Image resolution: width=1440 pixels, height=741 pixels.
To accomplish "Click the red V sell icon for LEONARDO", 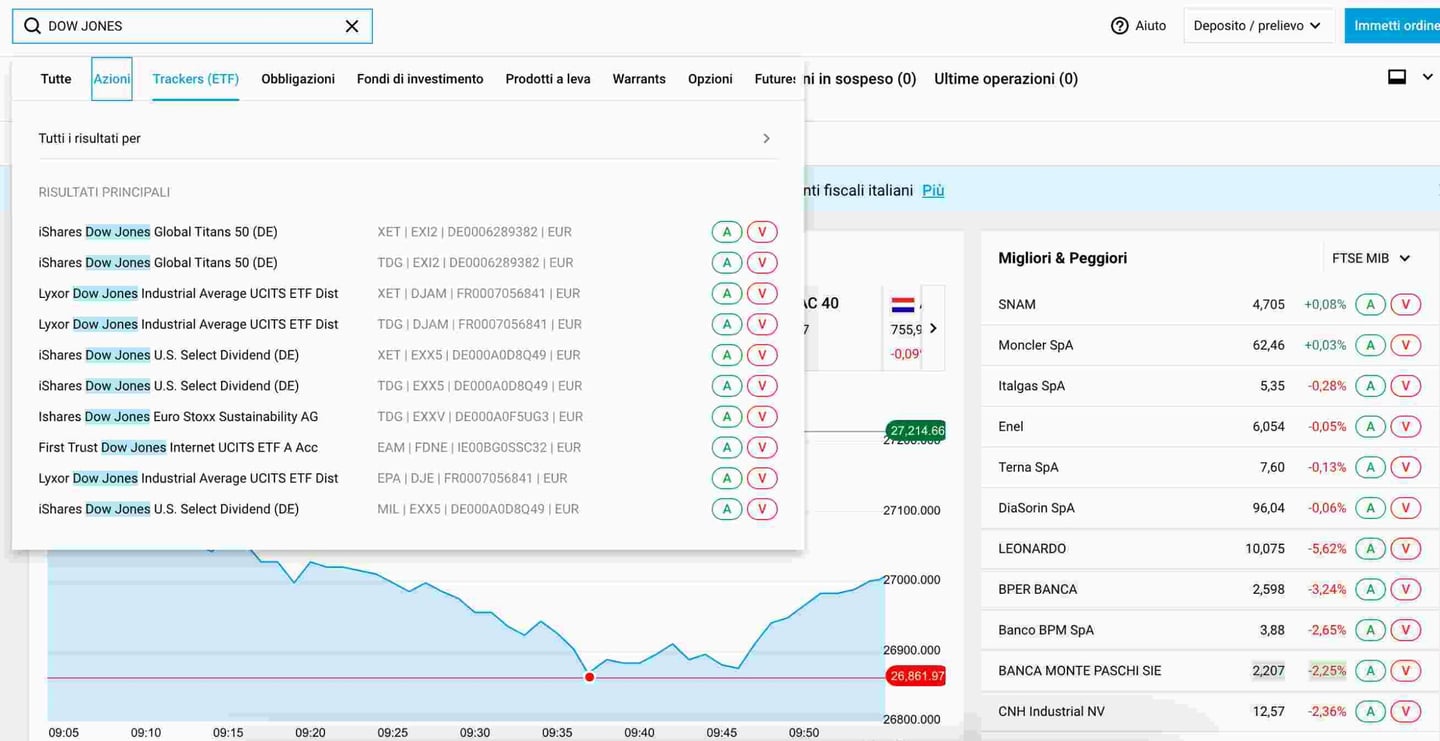I will coord(1405,548).
